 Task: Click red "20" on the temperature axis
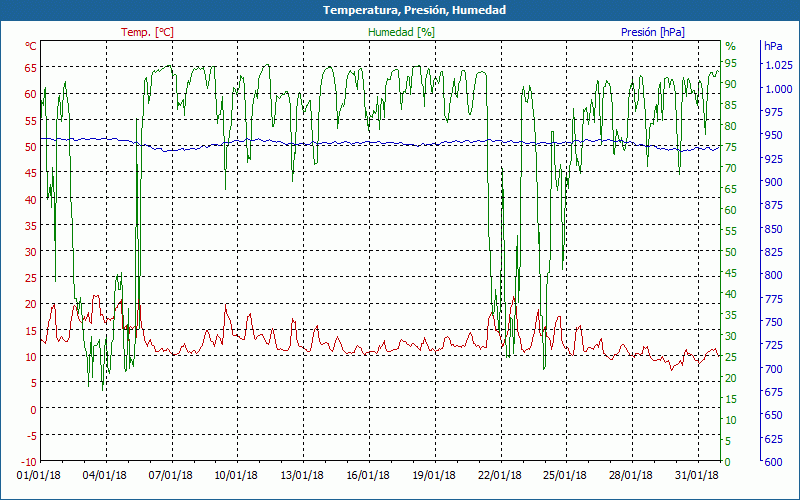31,304
